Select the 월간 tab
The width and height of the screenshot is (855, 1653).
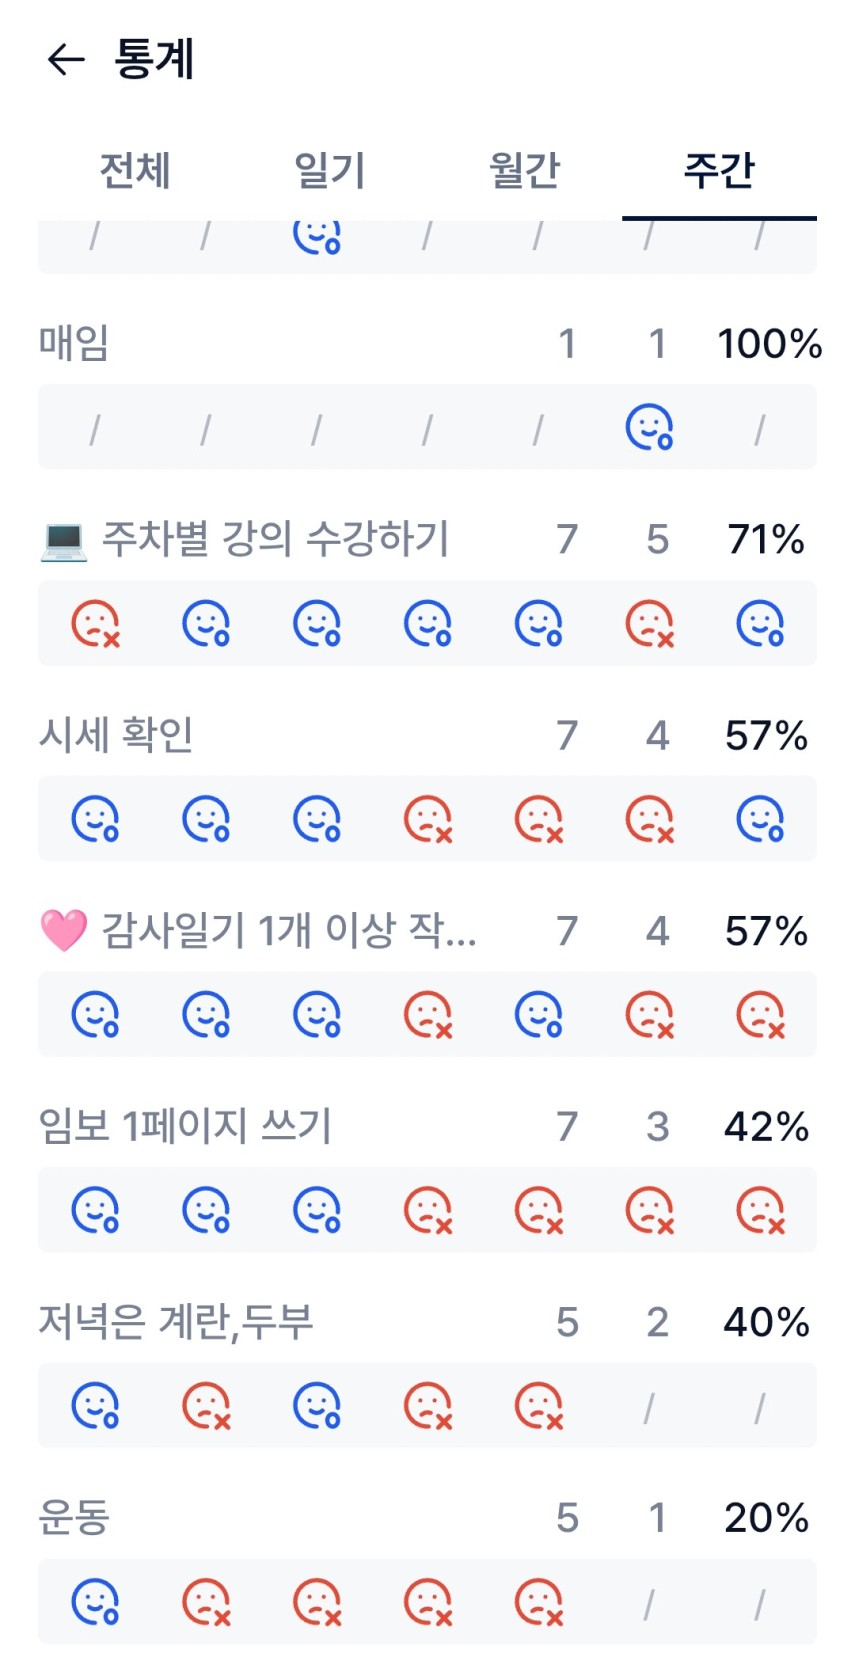point(524,170)
